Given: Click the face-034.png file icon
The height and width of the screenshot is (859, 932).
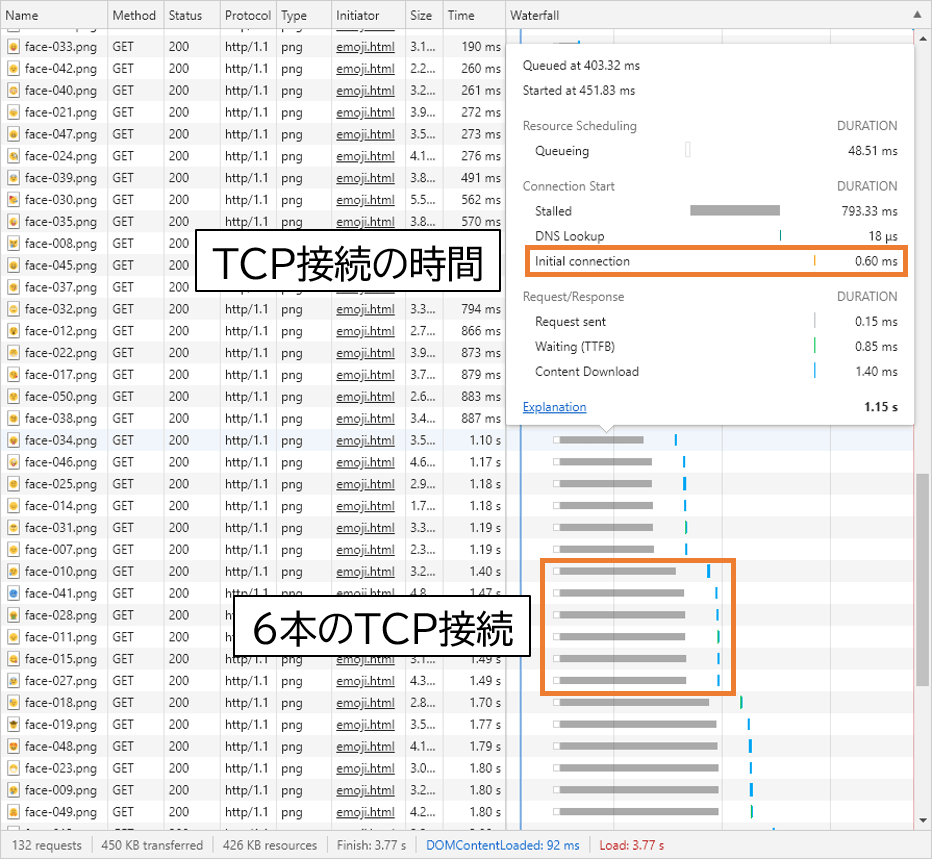Looking at the screenshot, I should [x=13, y=440].
